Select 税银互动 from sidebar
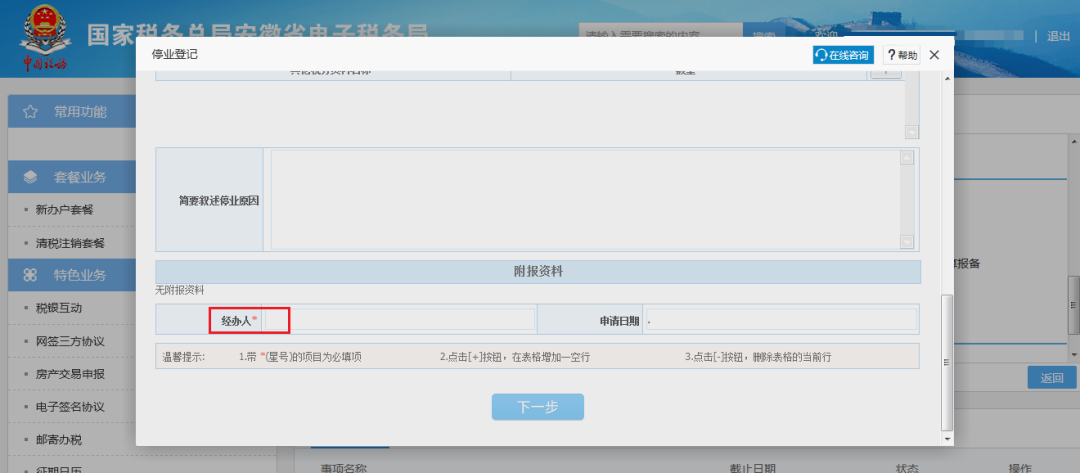 [58, 308]
